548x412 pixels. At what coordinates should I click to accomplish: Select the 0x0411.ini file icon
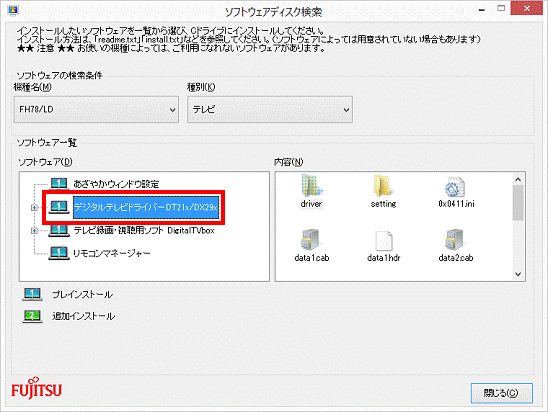[455, 187]
